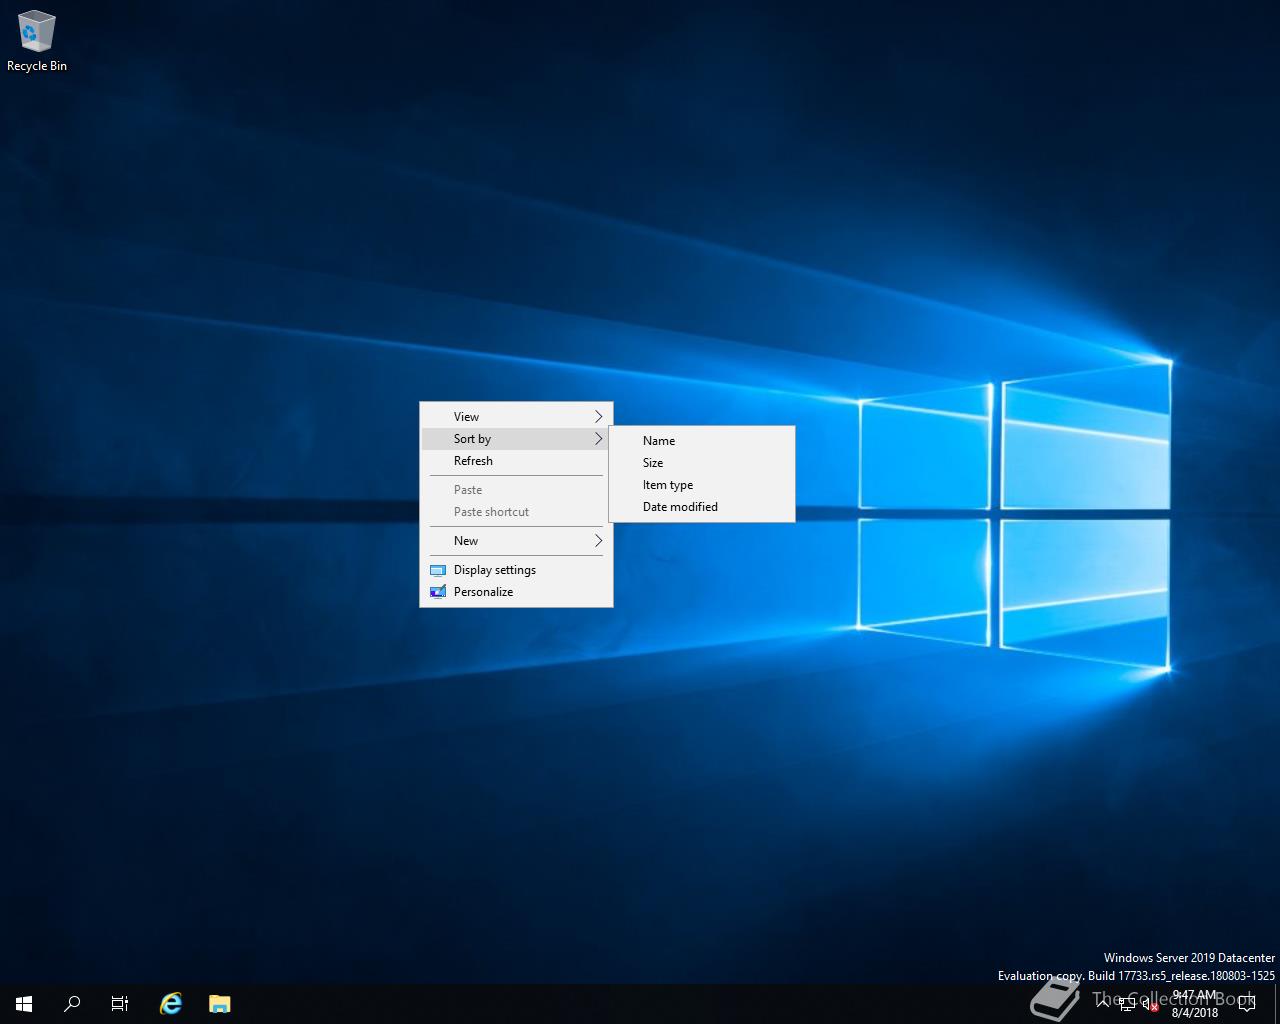Open Task View on taskbar
Viewport: 1280px width, 1024px height.
[x=120, y=1003]
